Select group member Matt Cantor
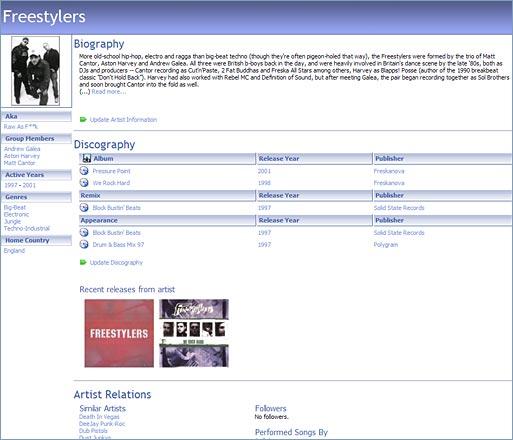513x440 pixels. click(19, 163)
